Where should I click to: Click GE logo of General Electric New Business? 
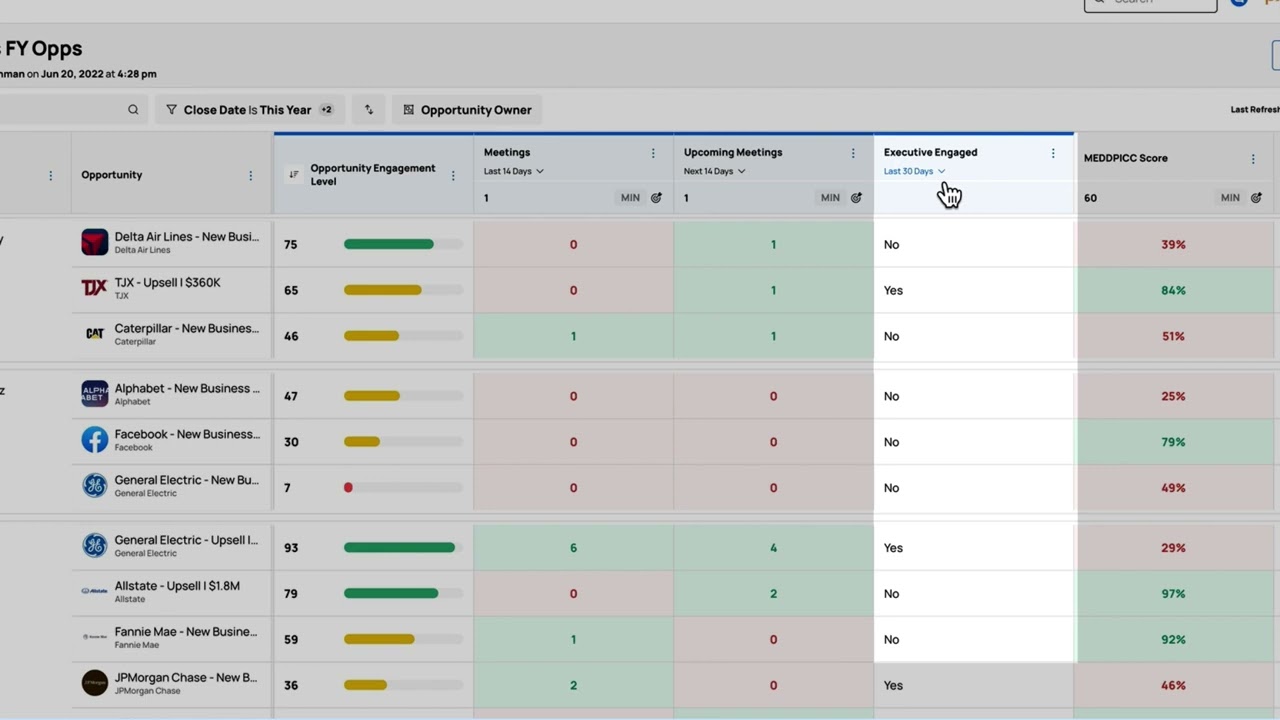pyautogui.click(x=95, y=486)
